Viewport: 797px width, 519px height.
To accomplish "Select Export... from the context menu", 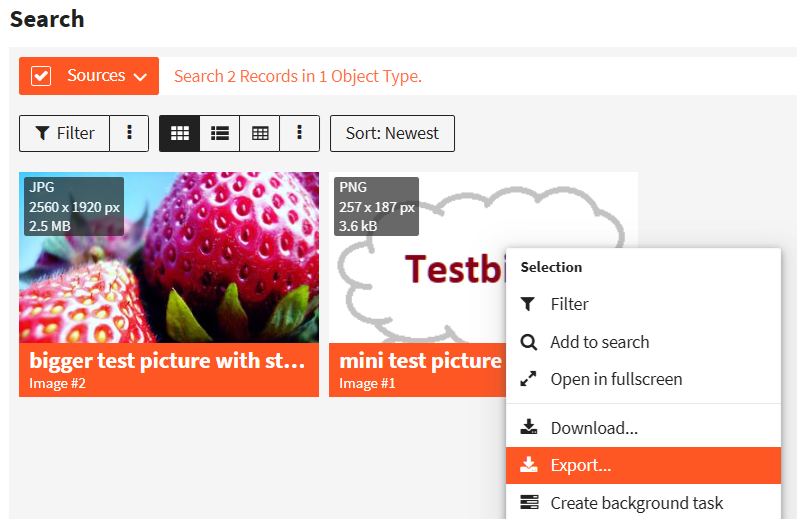I will pos(580,465).
